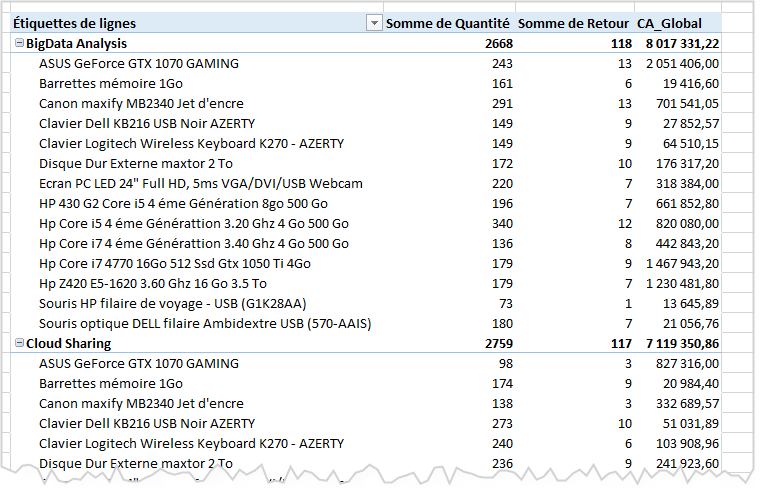The height and width of the screenshot is (500, 770).
Task: Click CA_Global value 1 467 943,20
Action: click(682, 264)
